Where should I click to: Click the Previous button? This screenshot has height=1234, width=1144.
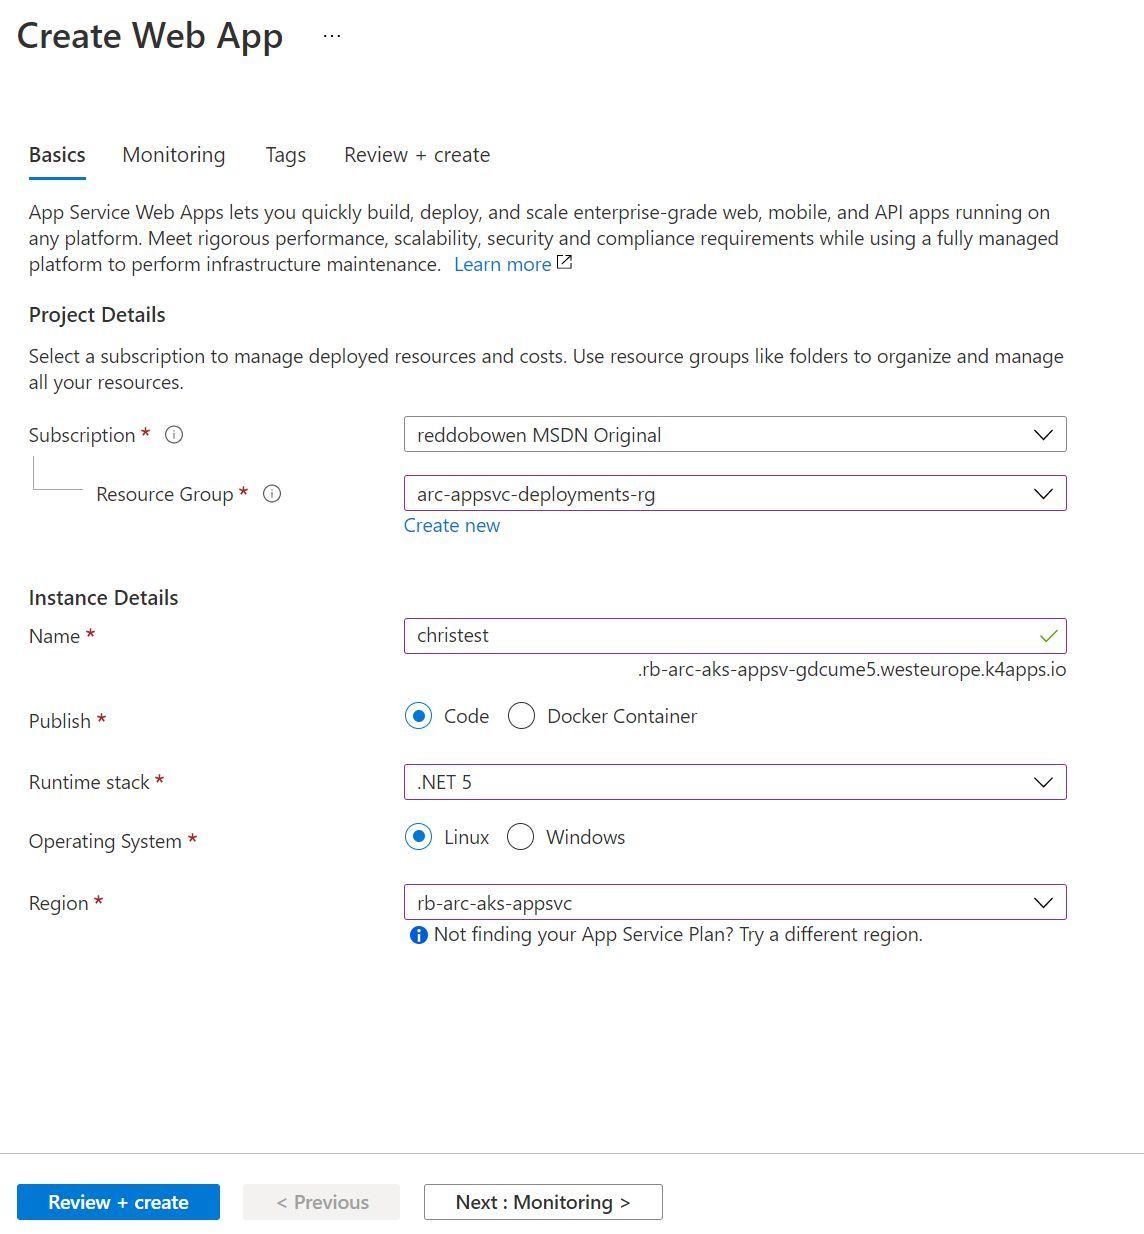pyautogui.click(x=321, y=1202)
